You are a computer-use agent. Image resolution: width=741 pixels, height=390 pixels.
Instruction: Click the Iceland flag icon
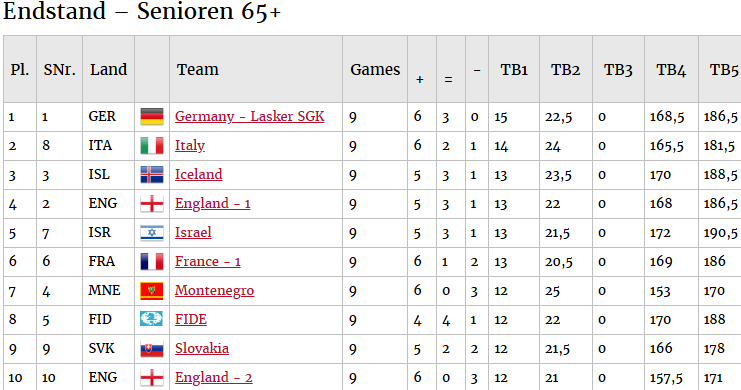coord(152,174)
